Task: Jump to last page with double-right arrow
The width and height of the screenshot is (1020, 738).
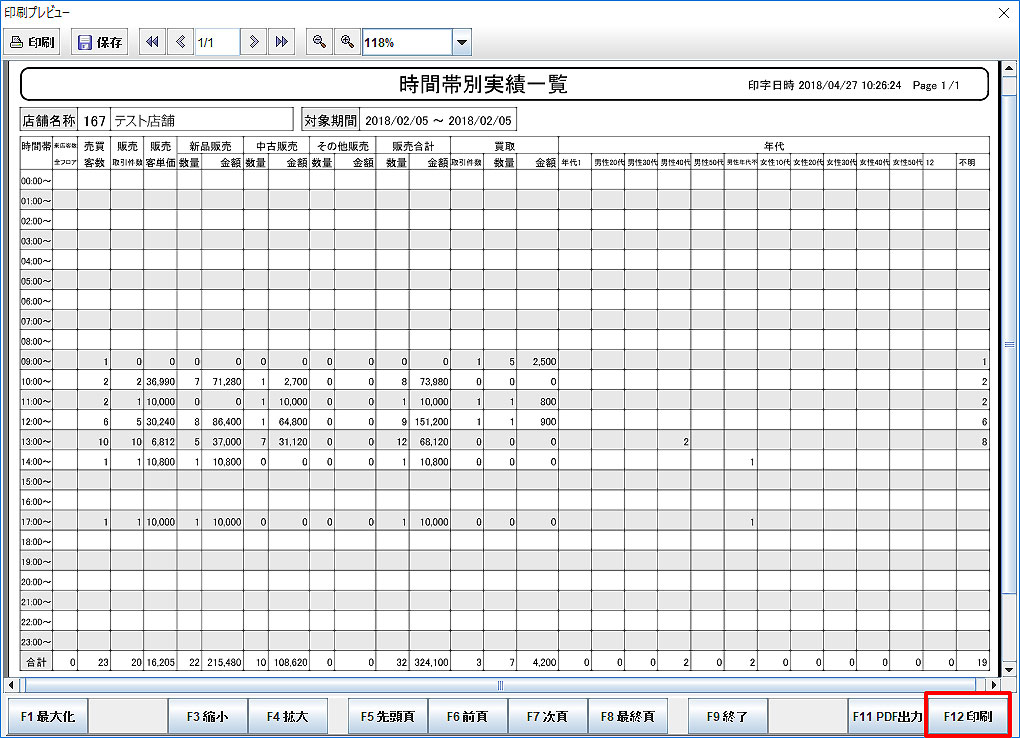Action: 282,42
